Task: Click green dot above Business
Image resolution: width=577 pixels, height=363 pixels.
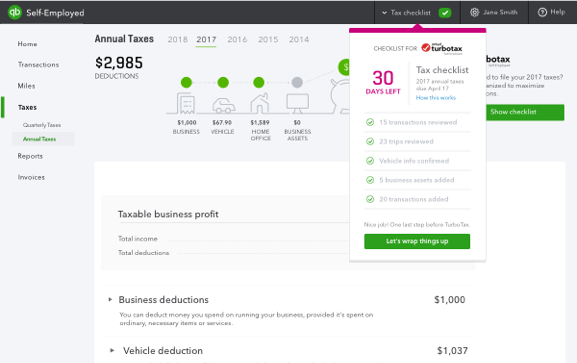Action: tap(186, 82)
